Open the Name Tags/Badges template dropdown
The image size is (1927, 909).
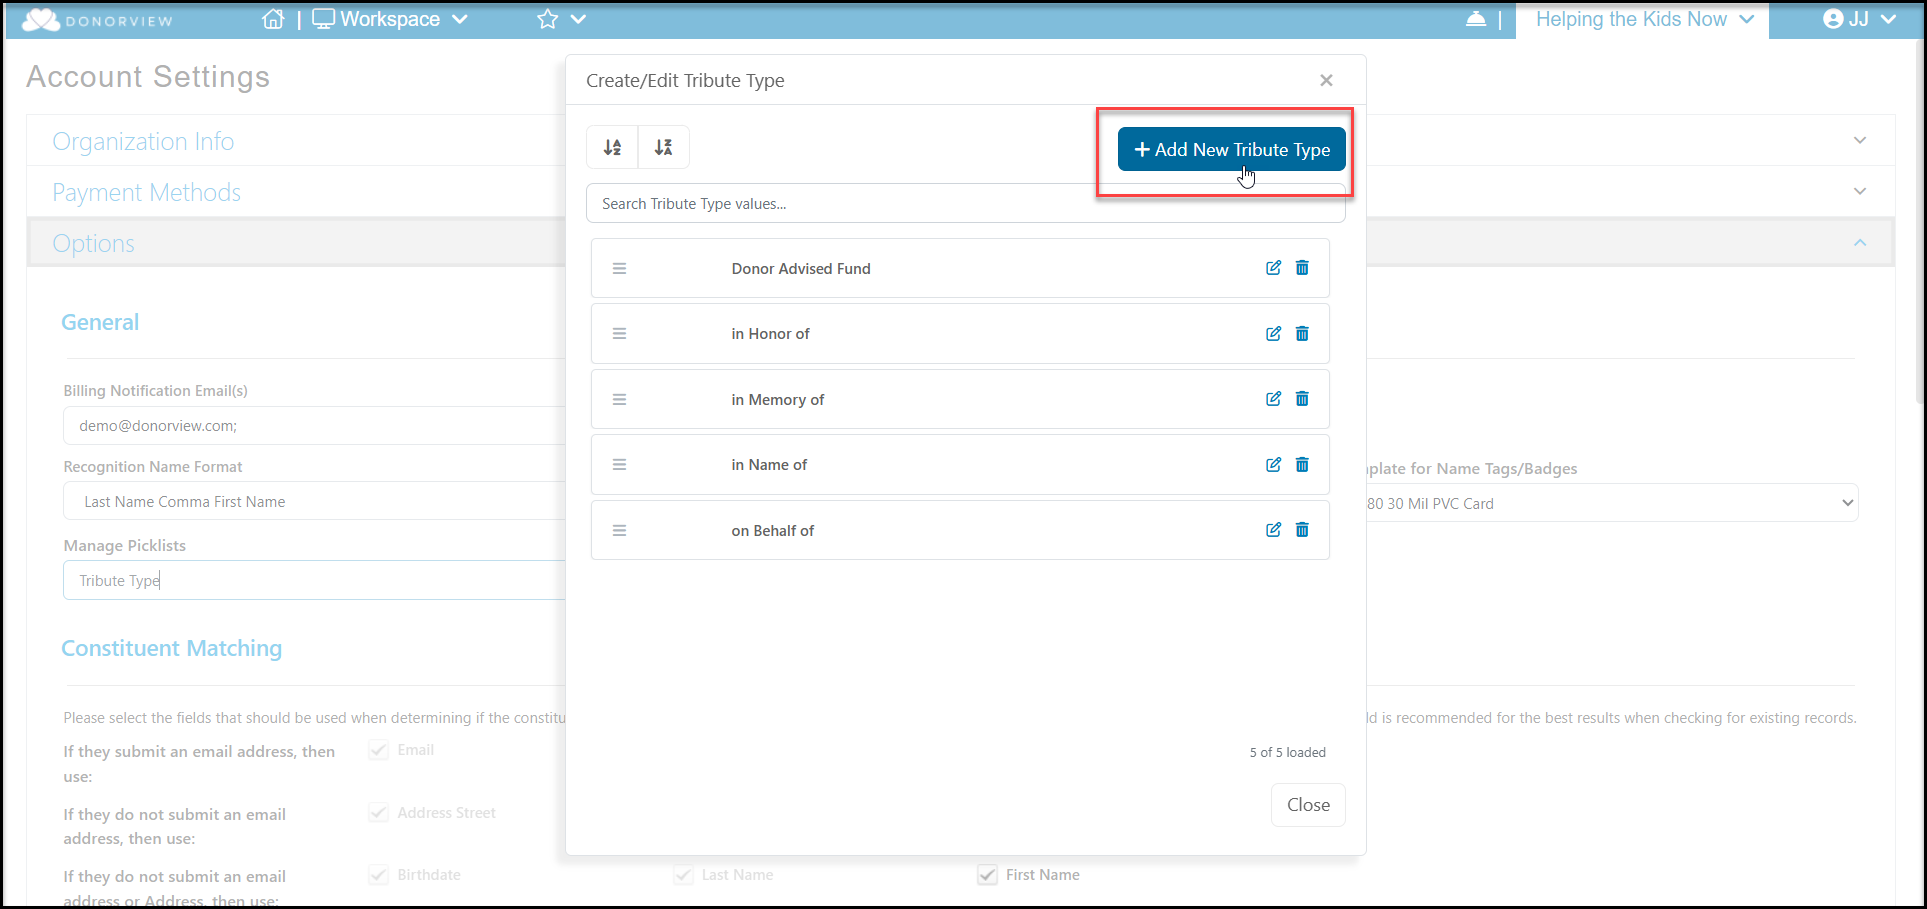(x=1612, y=503)
